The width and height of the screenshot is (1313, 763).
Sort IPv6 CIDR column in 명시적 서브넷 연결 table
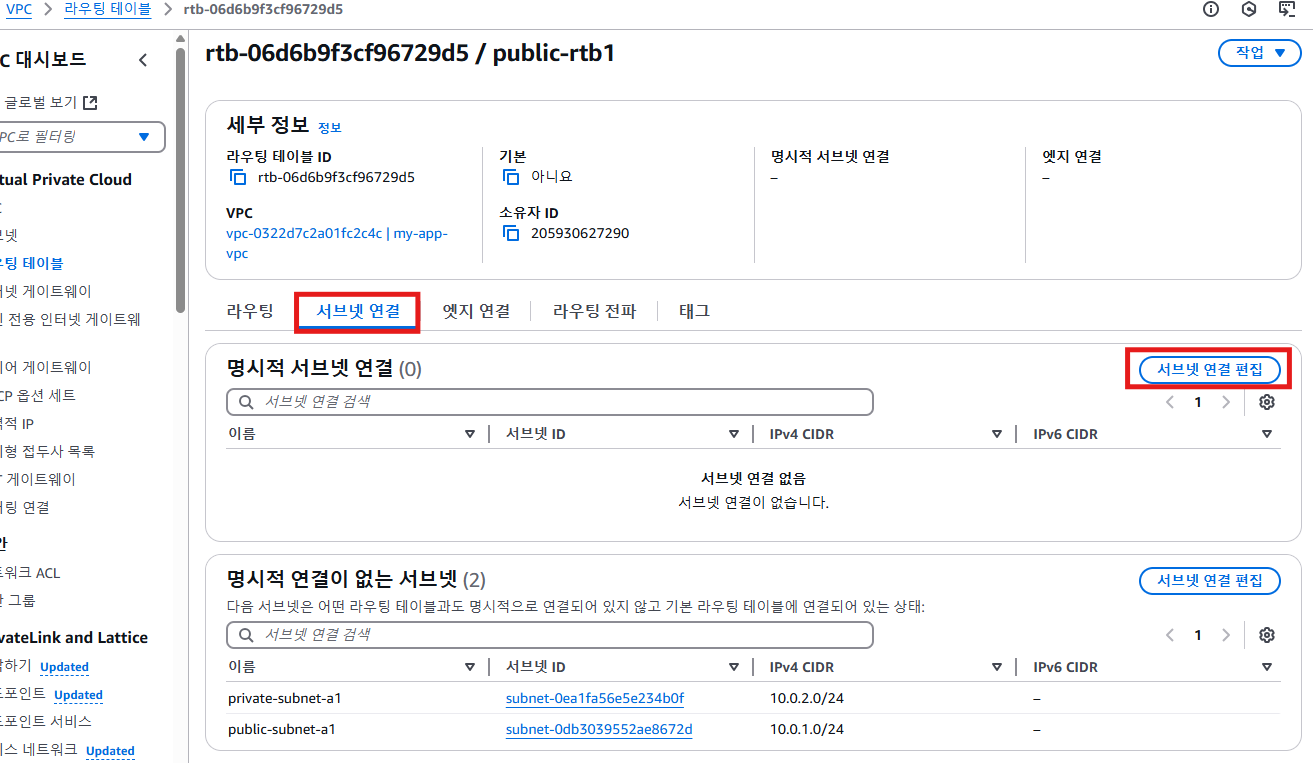click(1267, 434)
